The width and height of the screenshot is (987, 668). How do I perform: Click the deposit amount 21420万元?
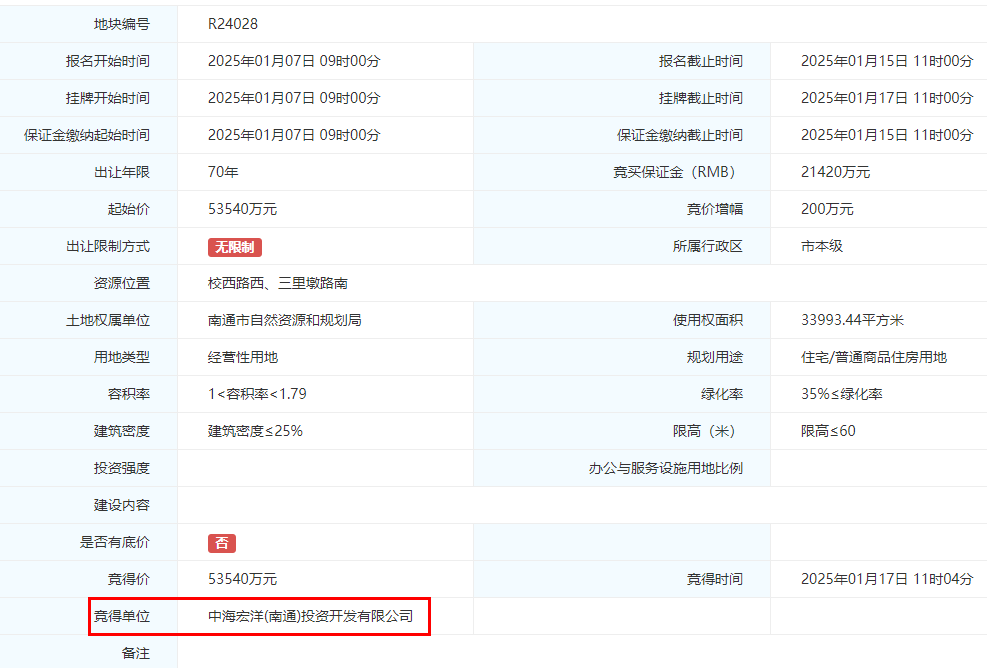835,172
